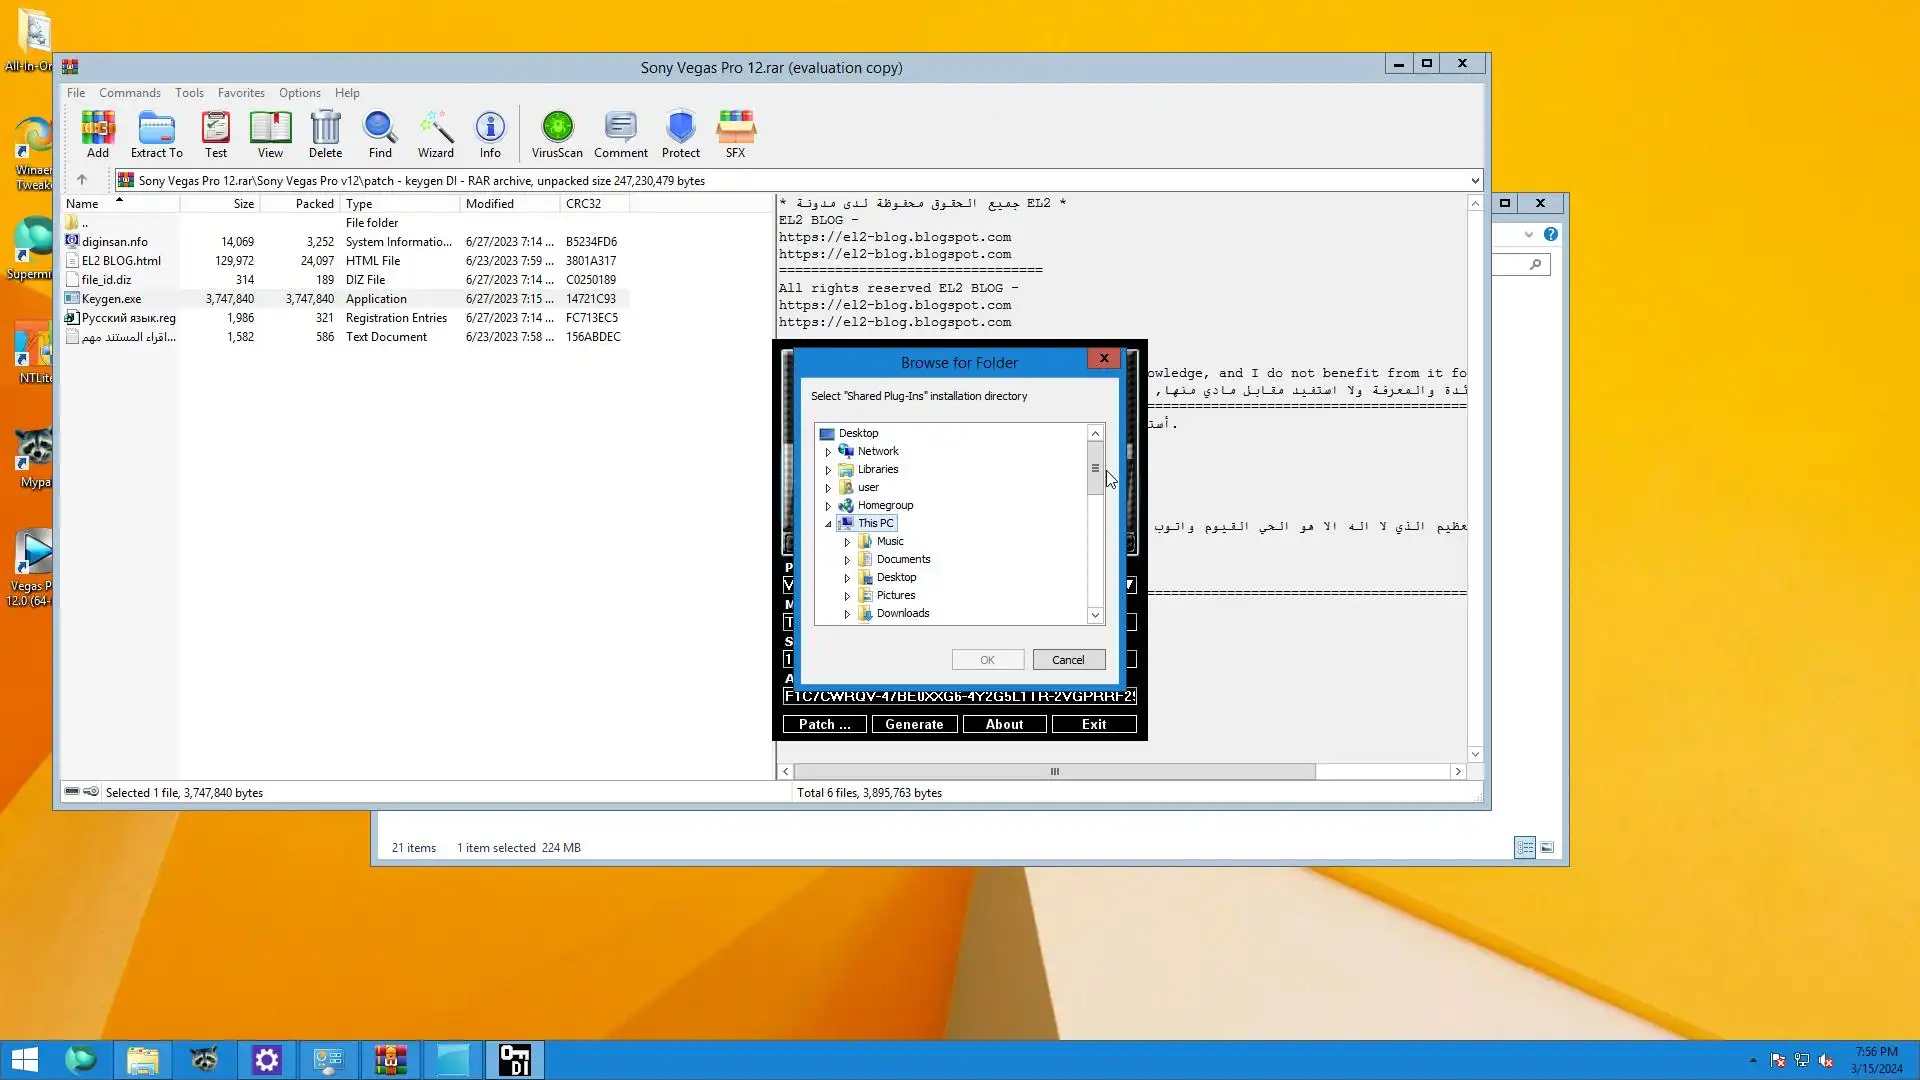Open the archive path dropdown
The width and height of the screenshot is (1920, 1080).
coord(1474,181)
